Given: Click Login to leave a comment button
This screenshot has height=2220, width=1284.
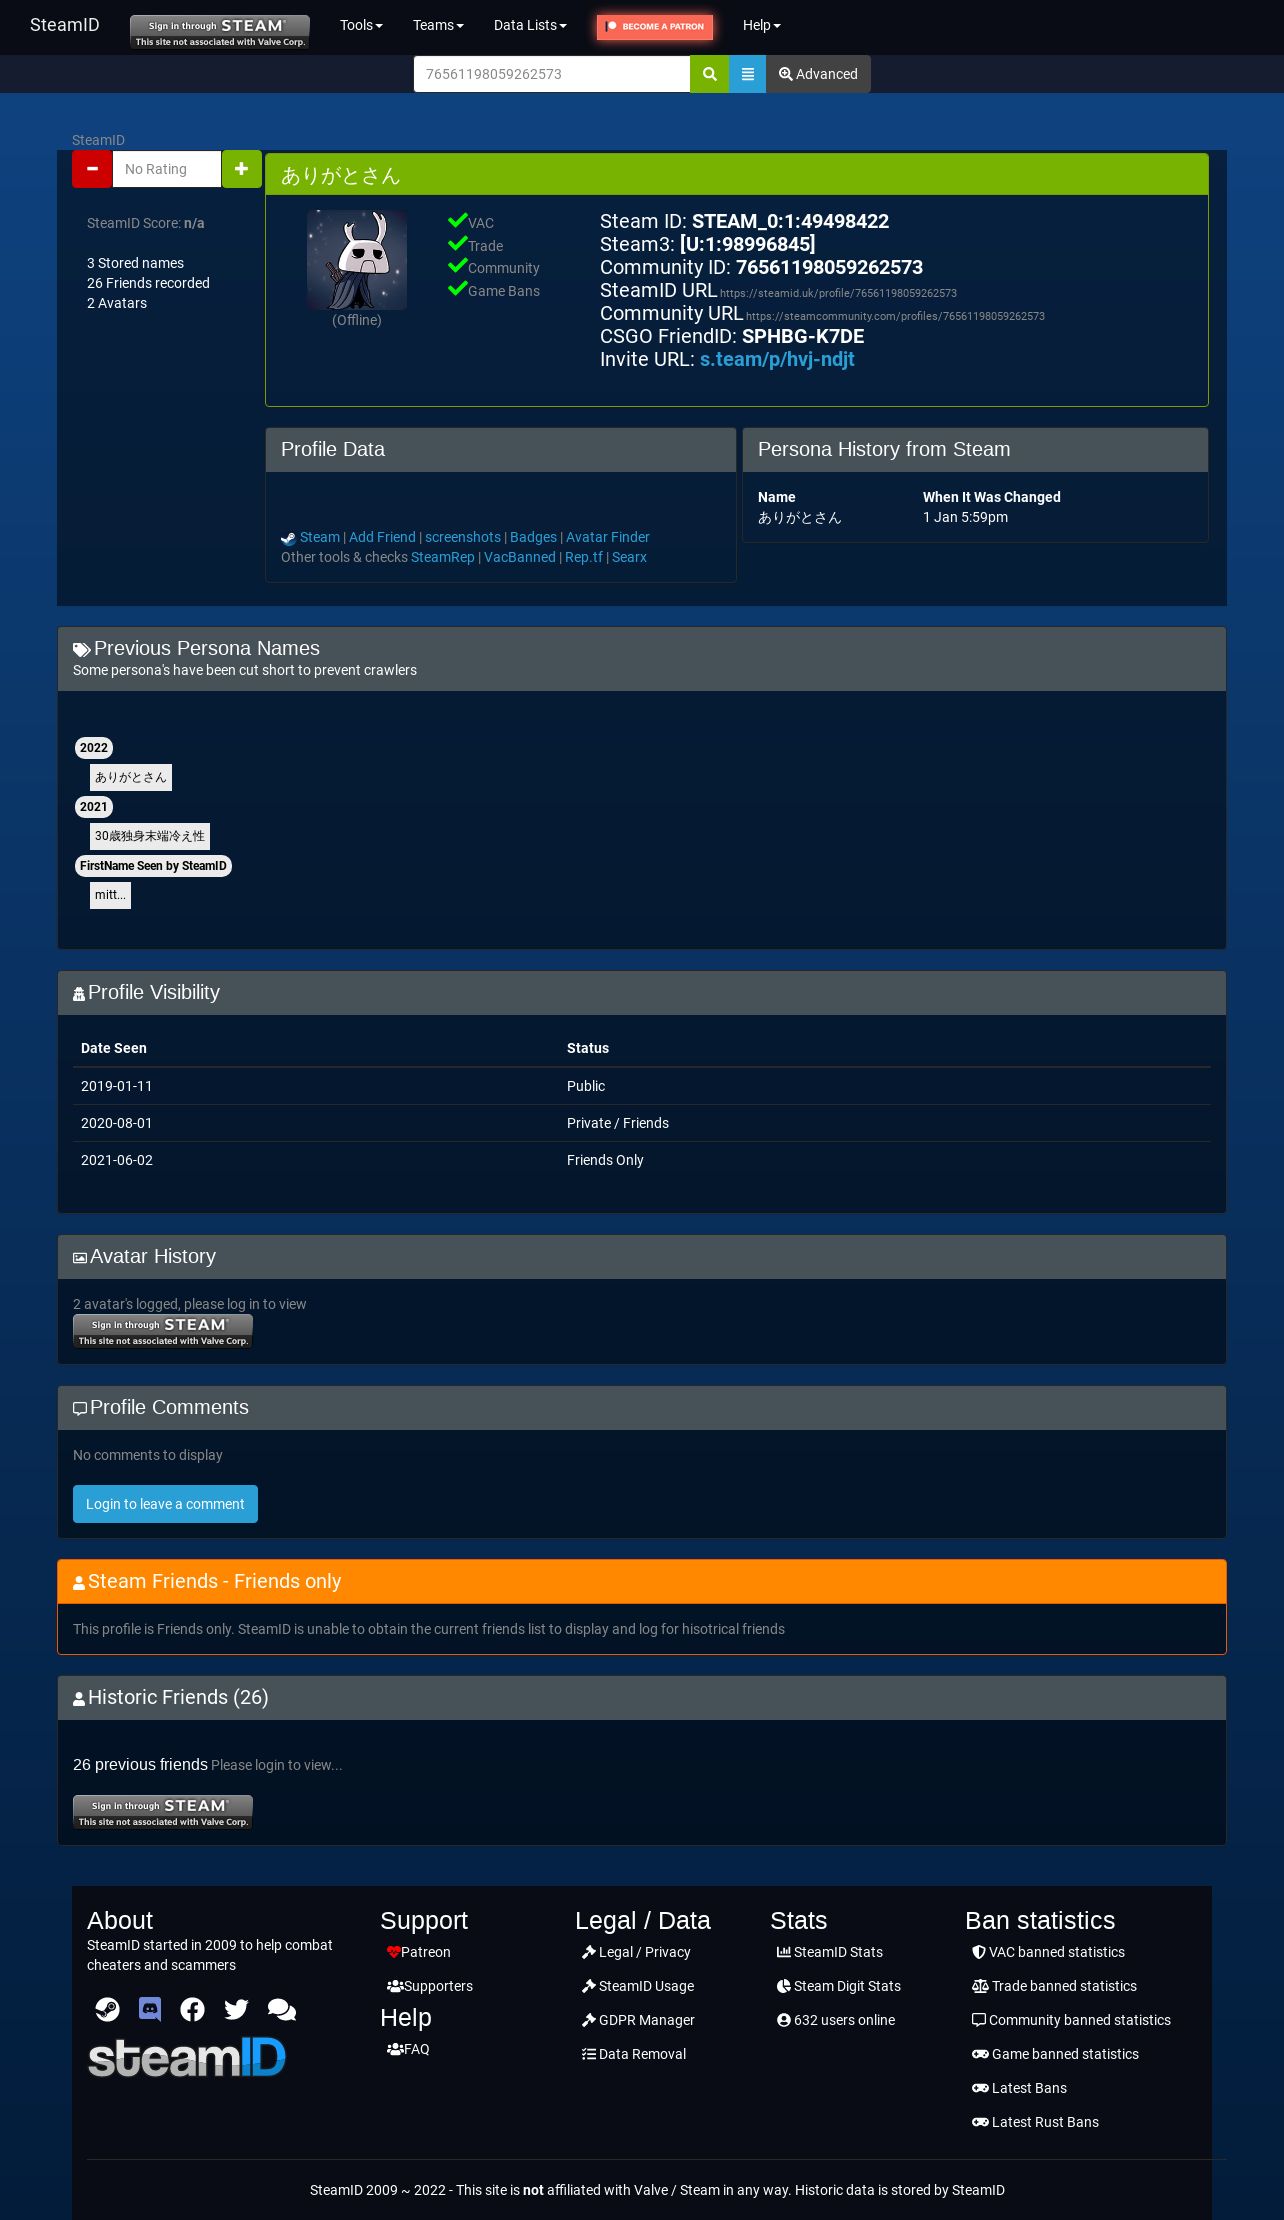Looking at the screenshot, I should [165, 1504].
